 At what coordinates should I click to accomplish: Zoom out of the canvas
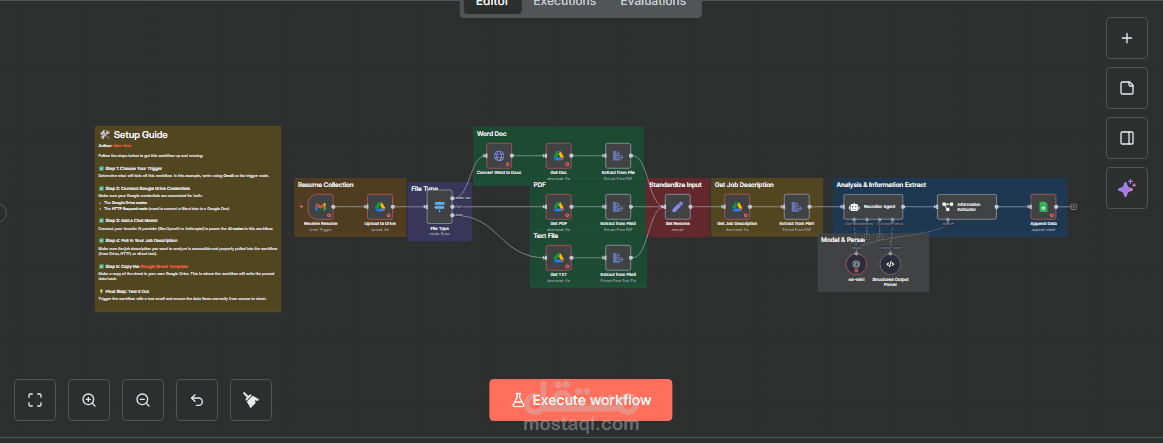click(143, 400)
